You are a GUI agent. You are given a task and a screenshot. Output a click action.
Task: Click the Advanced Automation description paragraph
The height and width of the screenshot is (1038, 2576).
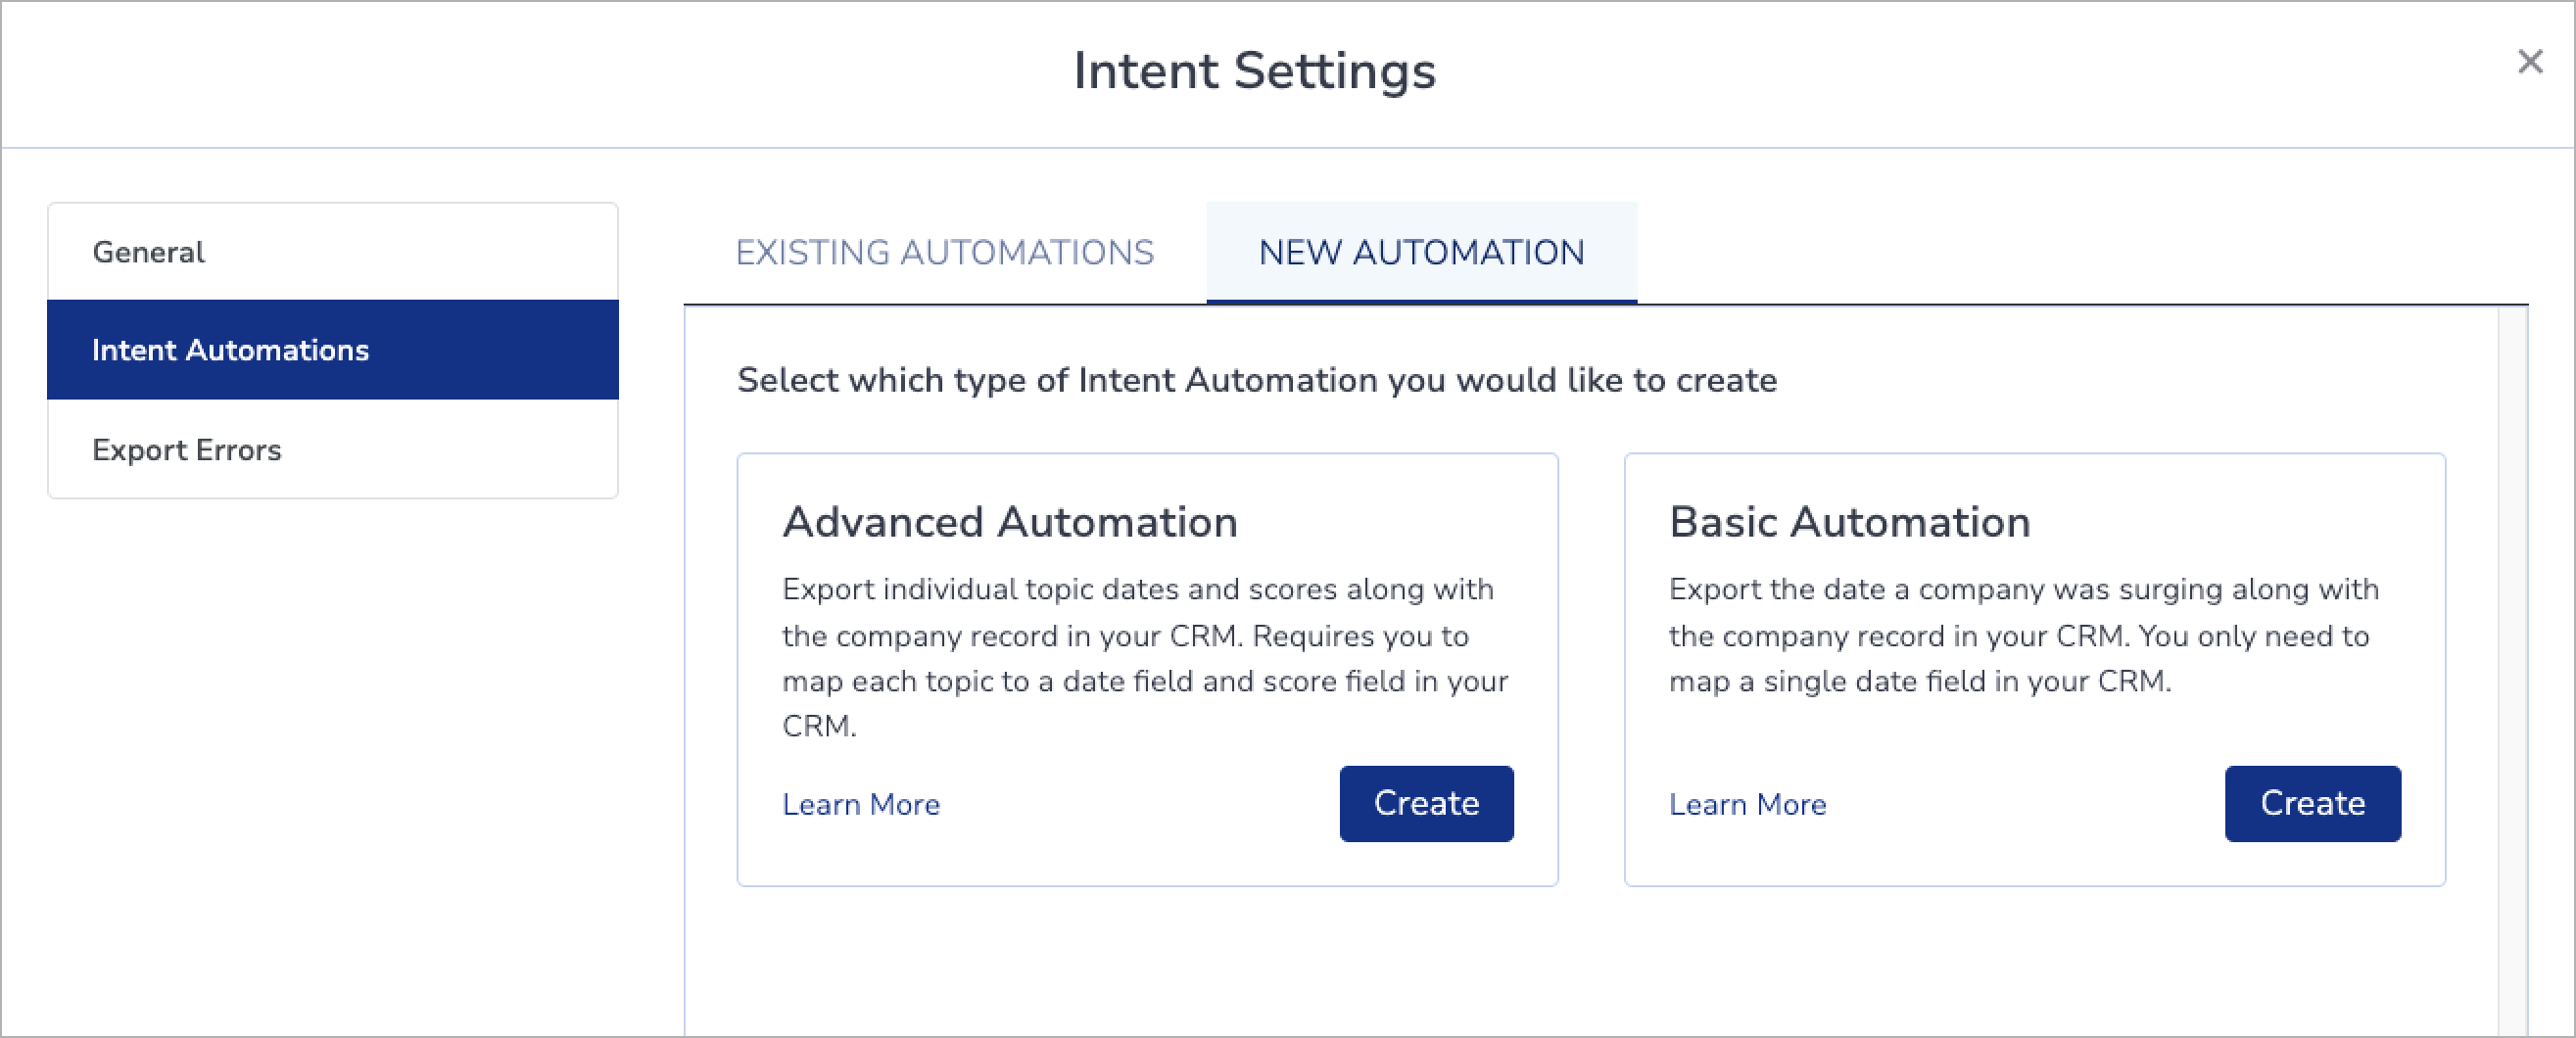point(1146,657)
